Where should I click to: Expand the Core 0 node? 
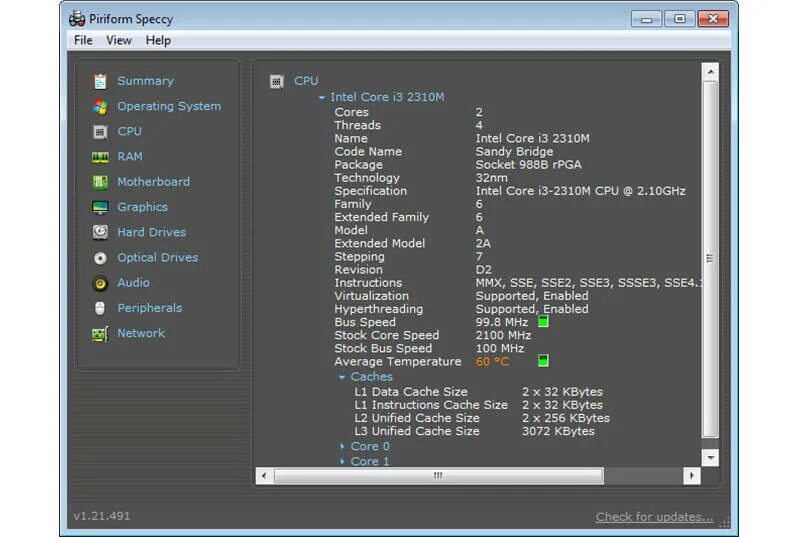click(x=342, y=446)
